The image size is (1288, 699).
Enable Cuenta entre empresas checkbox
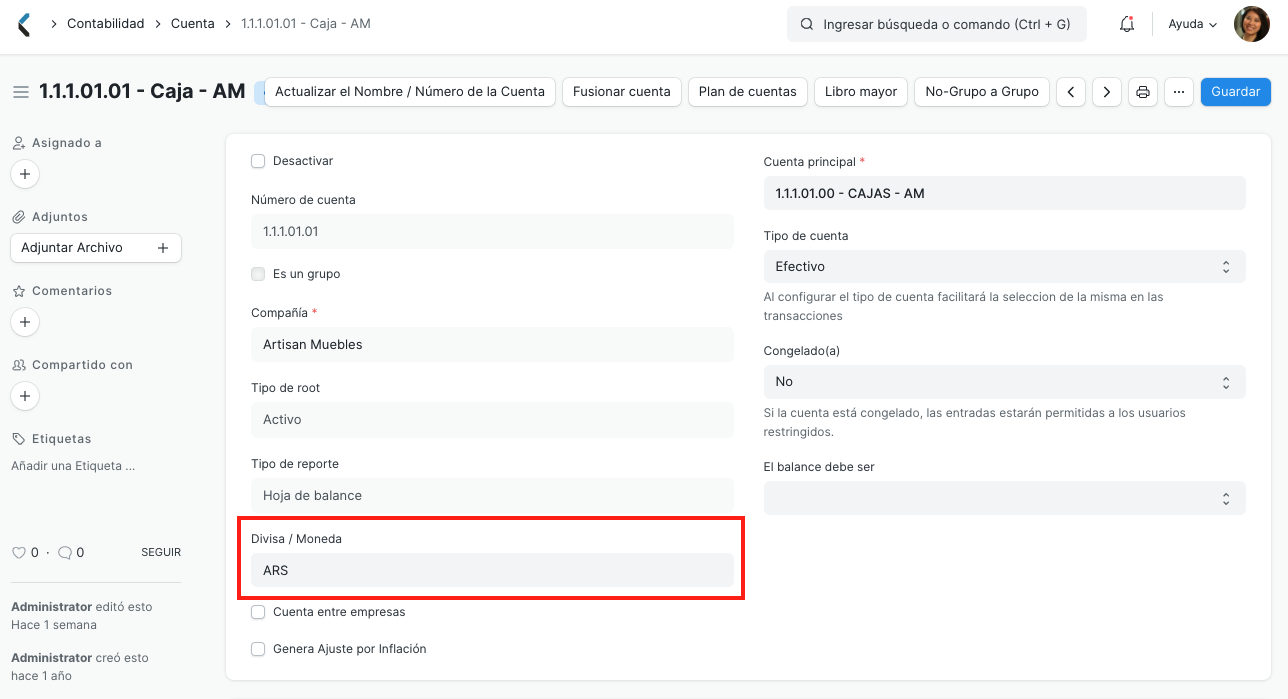[x=258, y=612]
